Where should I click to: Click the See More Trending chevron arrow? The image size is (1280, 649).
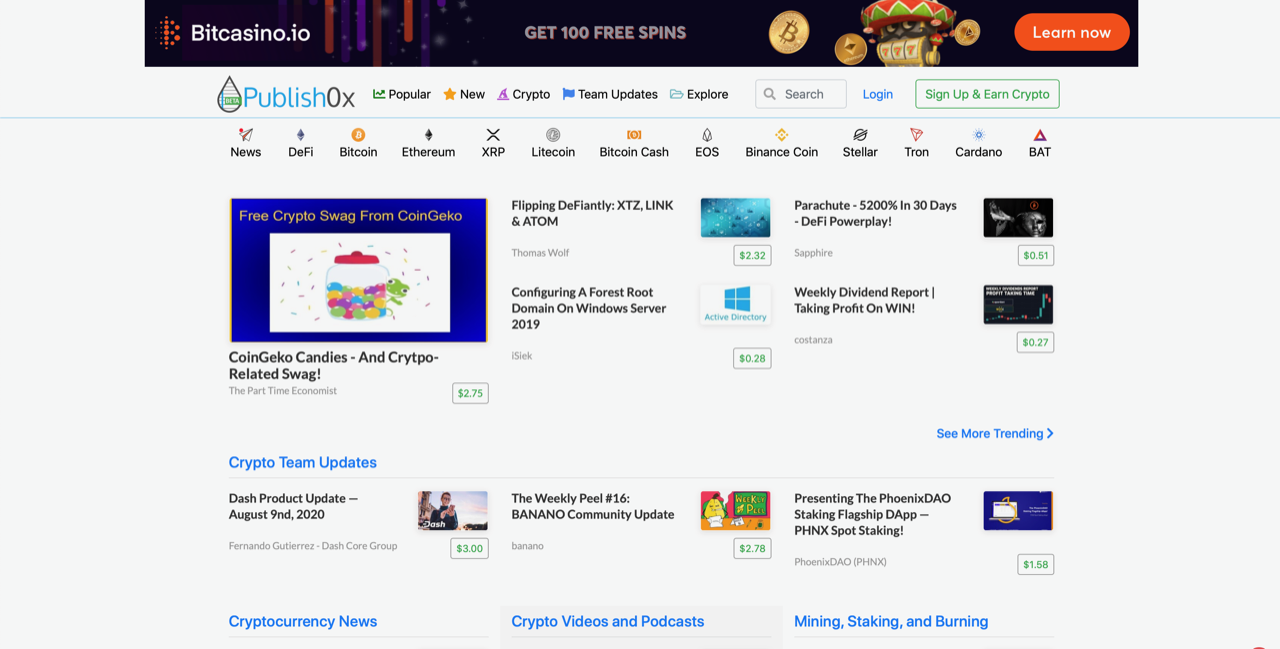tap(1050, 434)
